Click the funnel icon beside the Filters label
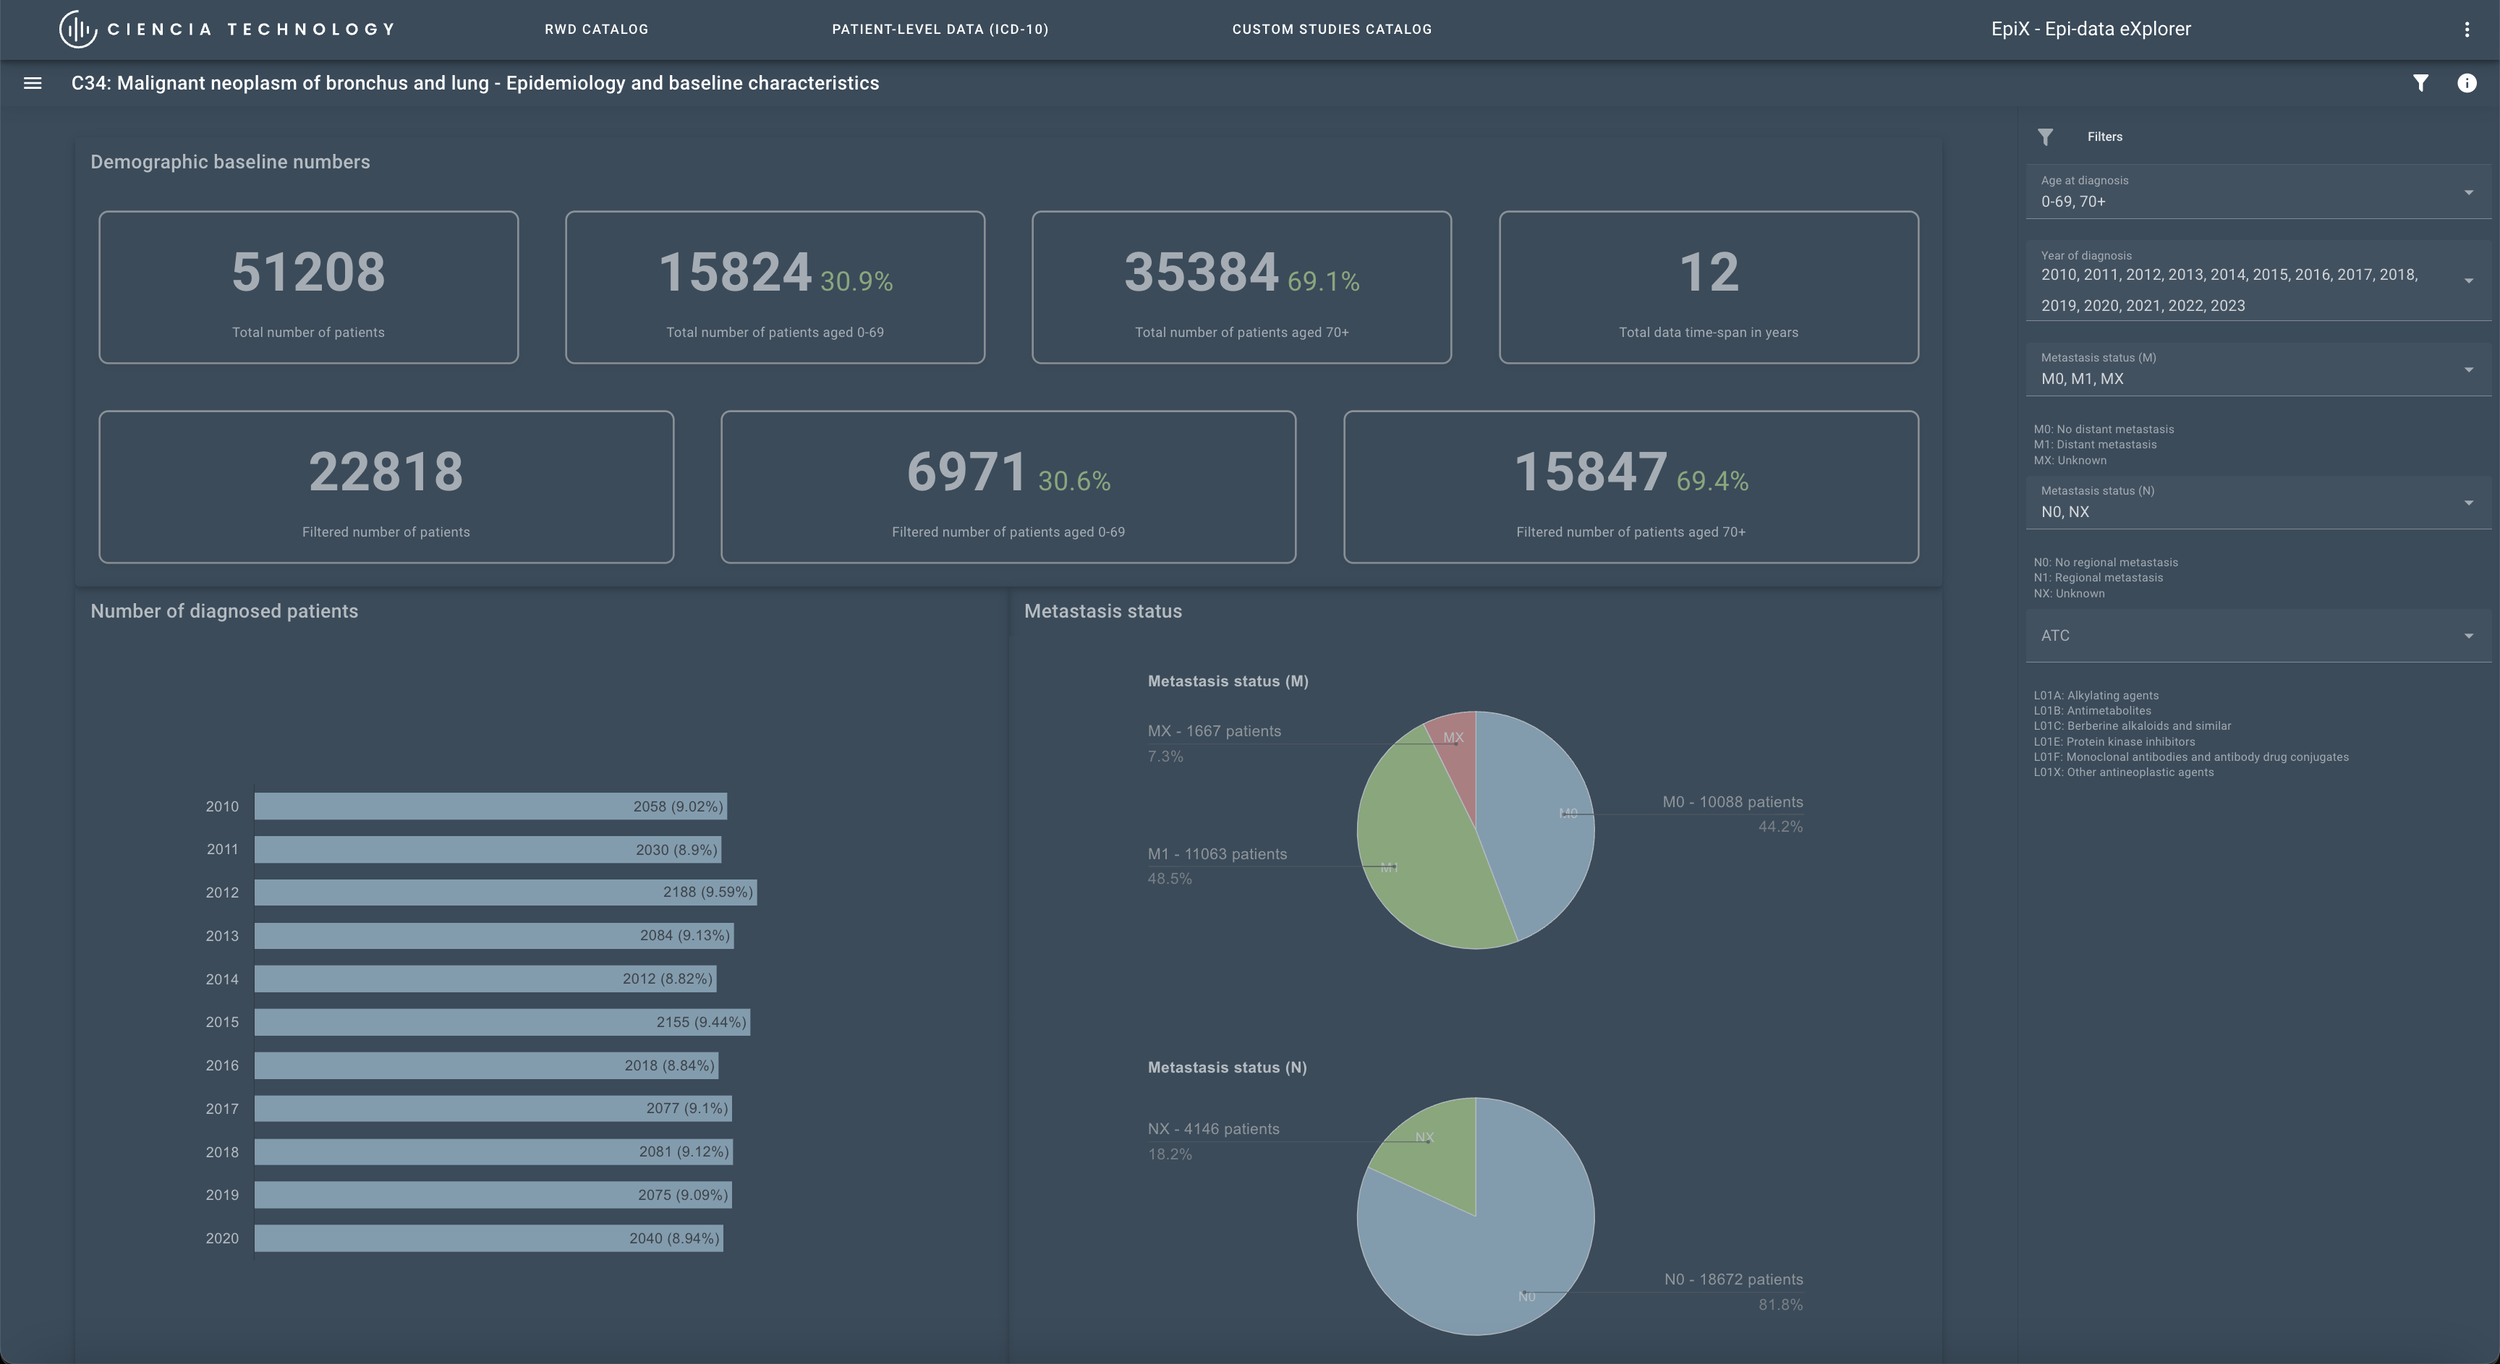2500x1364 pixels. (x=2045, y=137)
